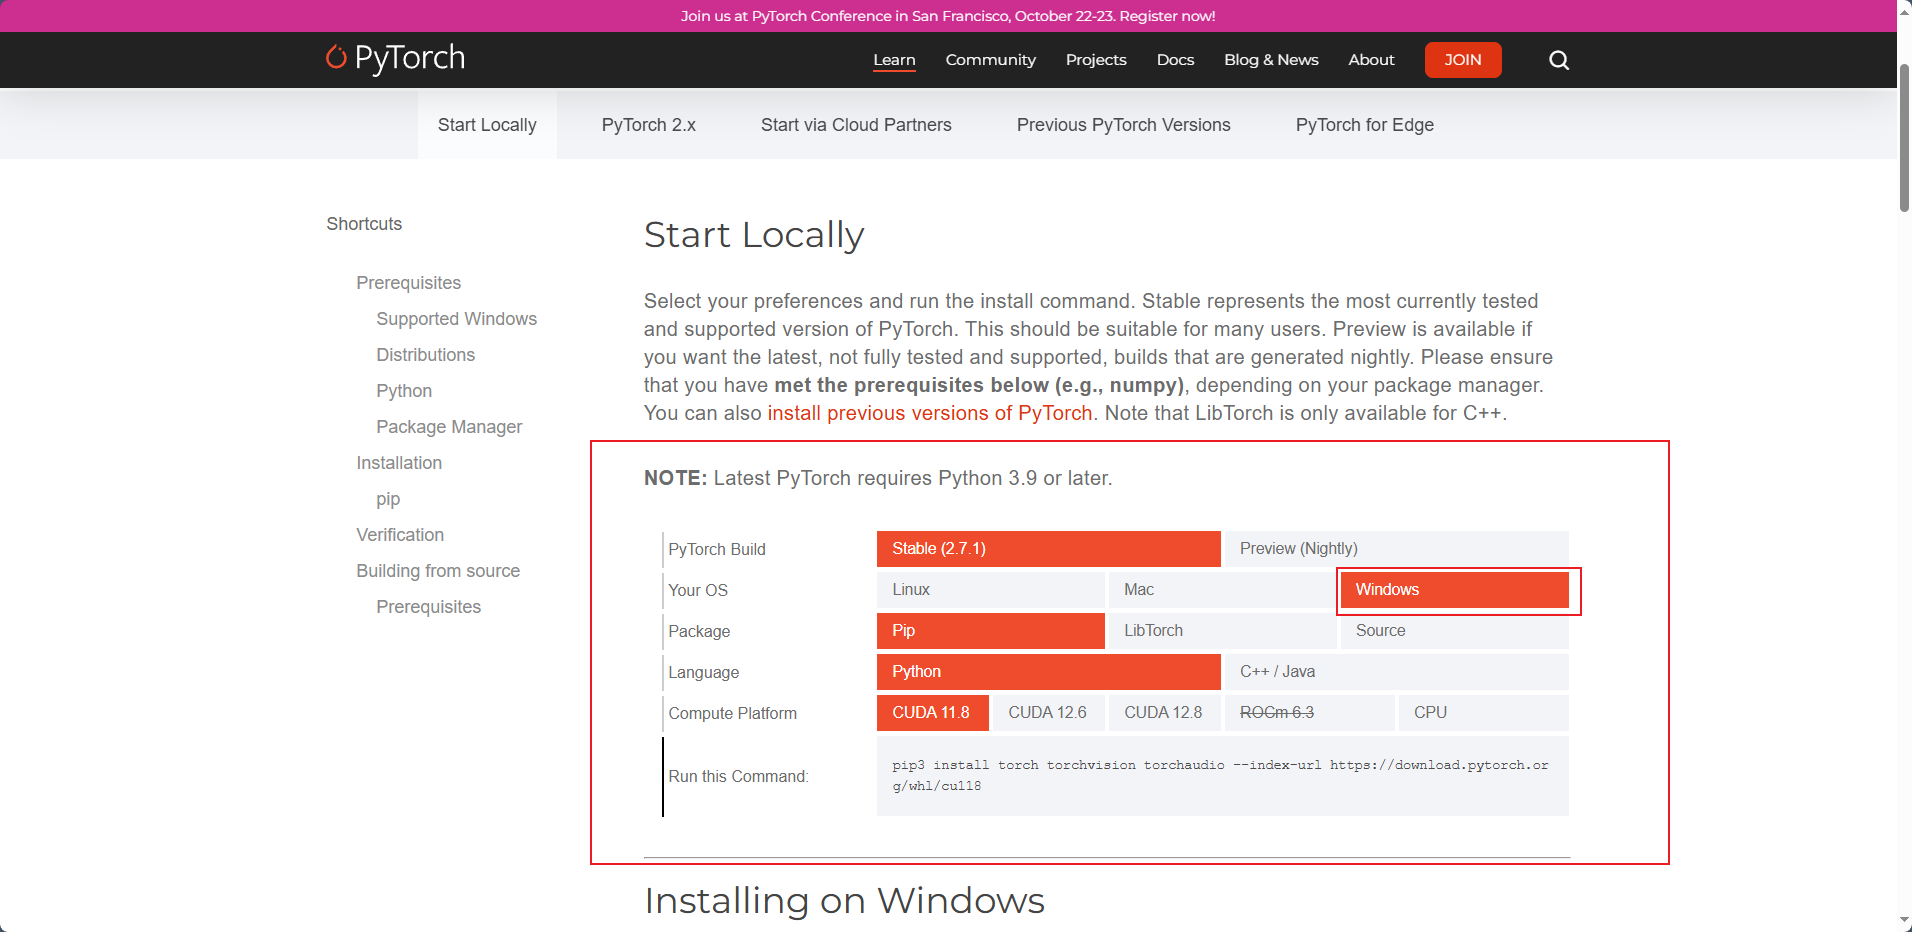Go to Distributions shortcut

pos(426,355)
